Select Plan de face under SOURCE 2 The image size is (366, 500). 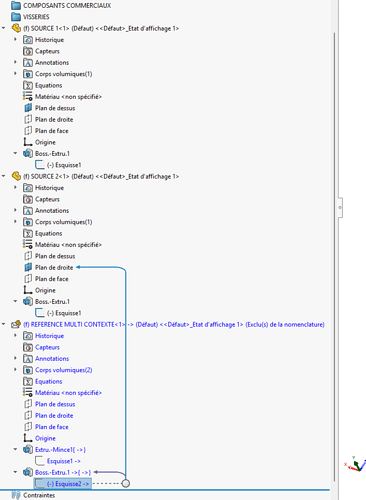pyautogui.click(x=52, y=279)
